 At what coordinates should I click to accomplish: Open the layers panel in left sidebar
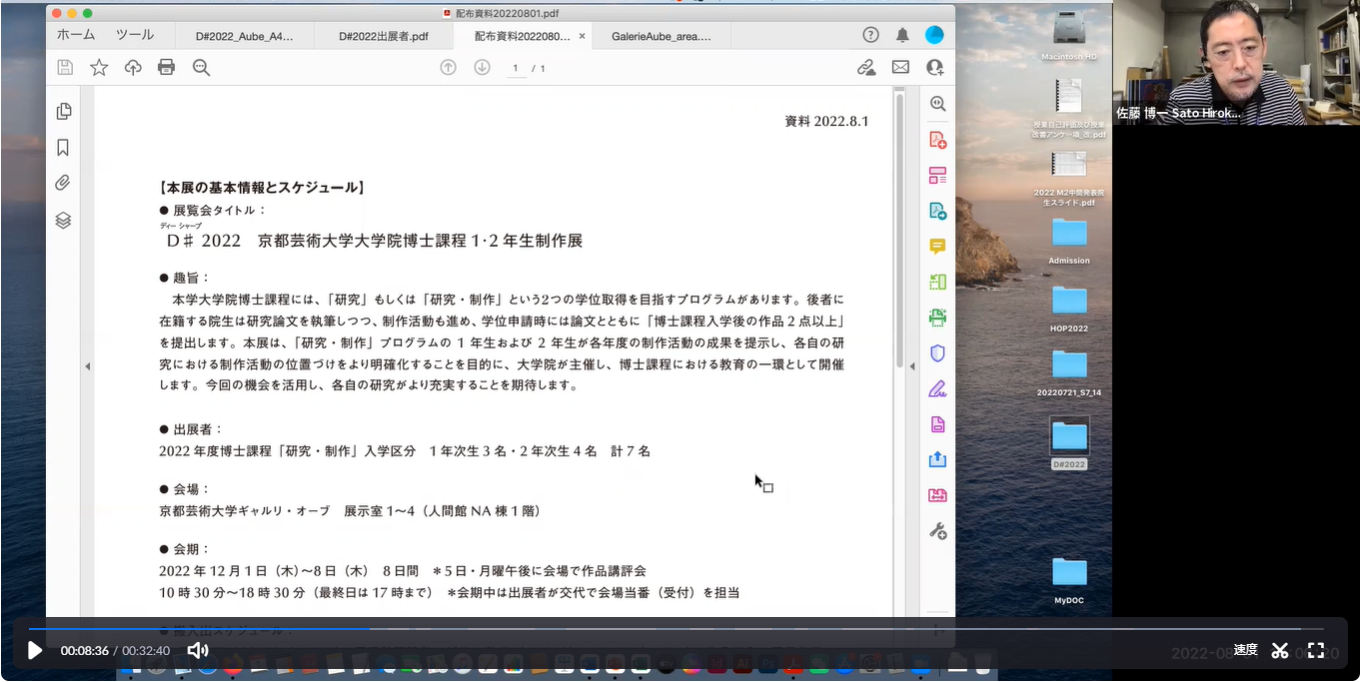coord(63,220)
